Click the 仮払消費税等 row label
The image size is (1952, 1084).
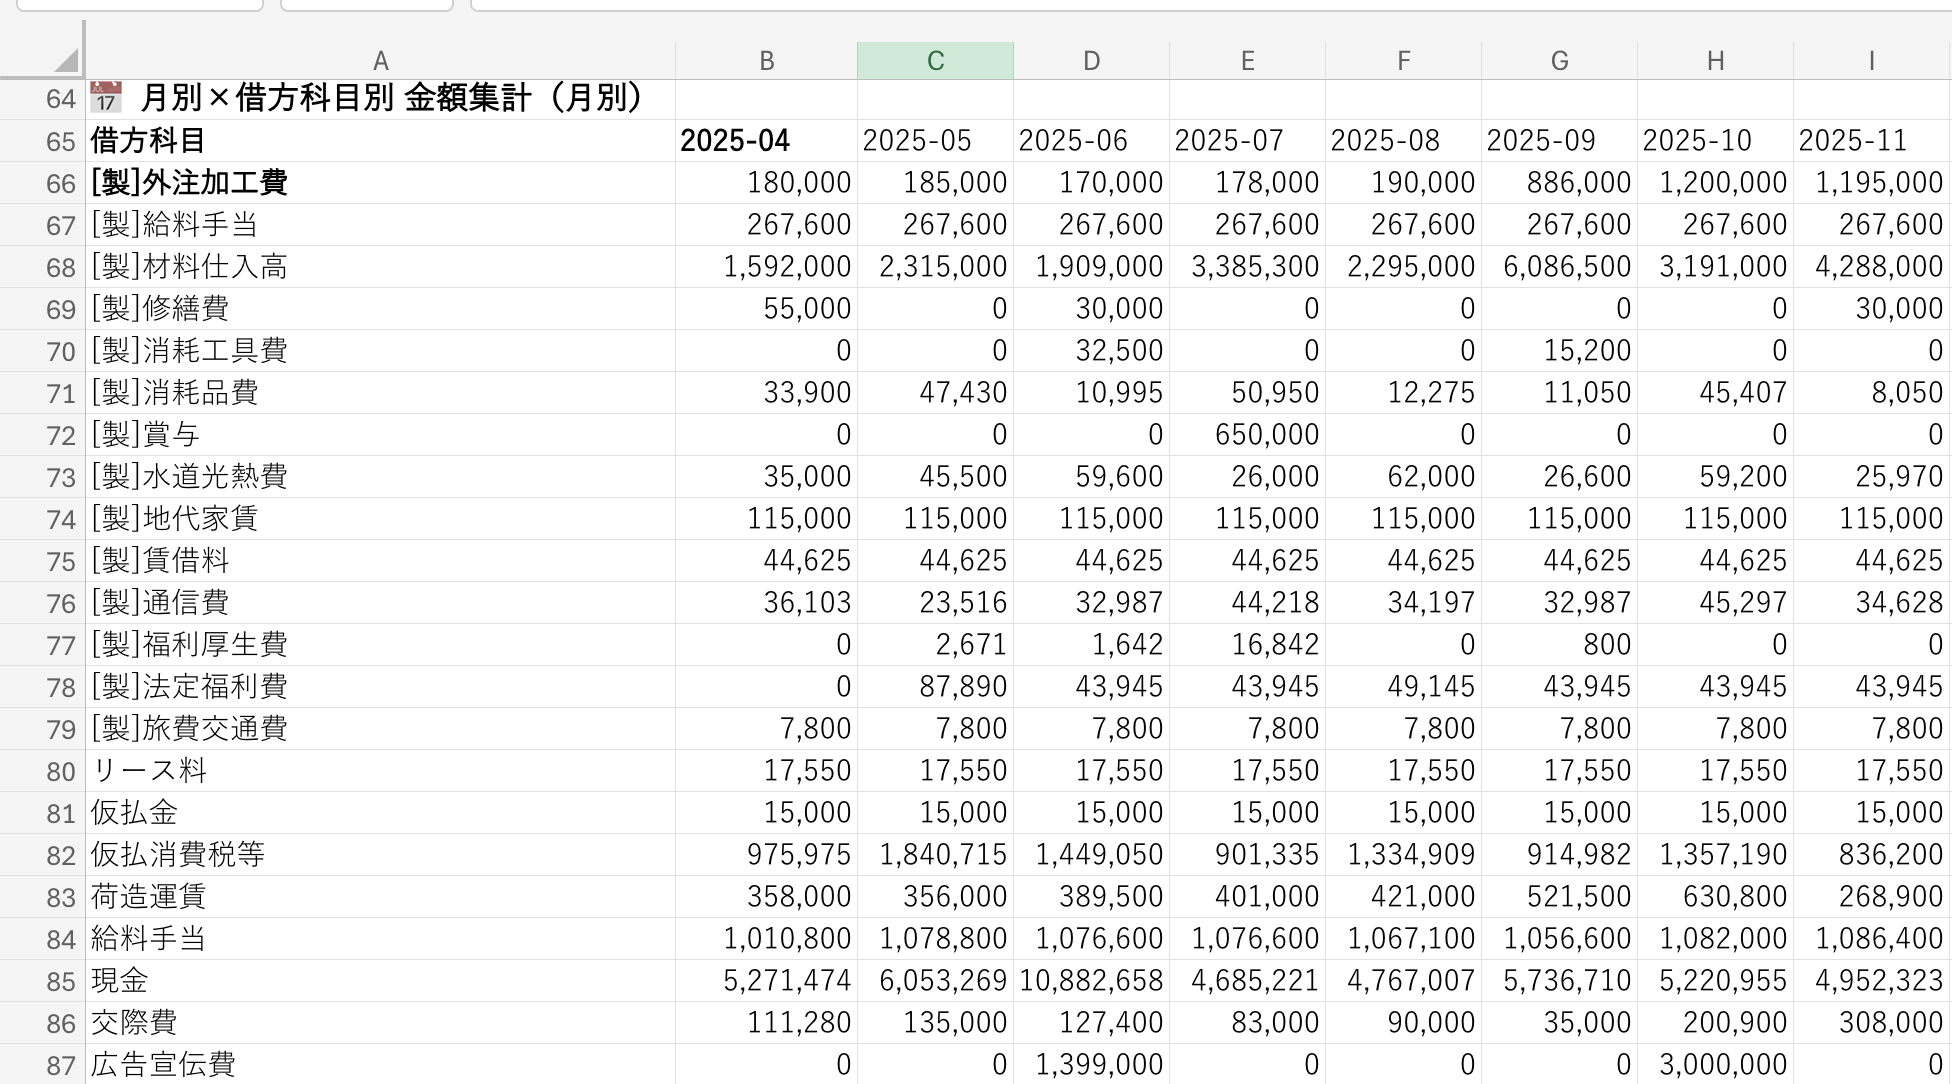178,855
